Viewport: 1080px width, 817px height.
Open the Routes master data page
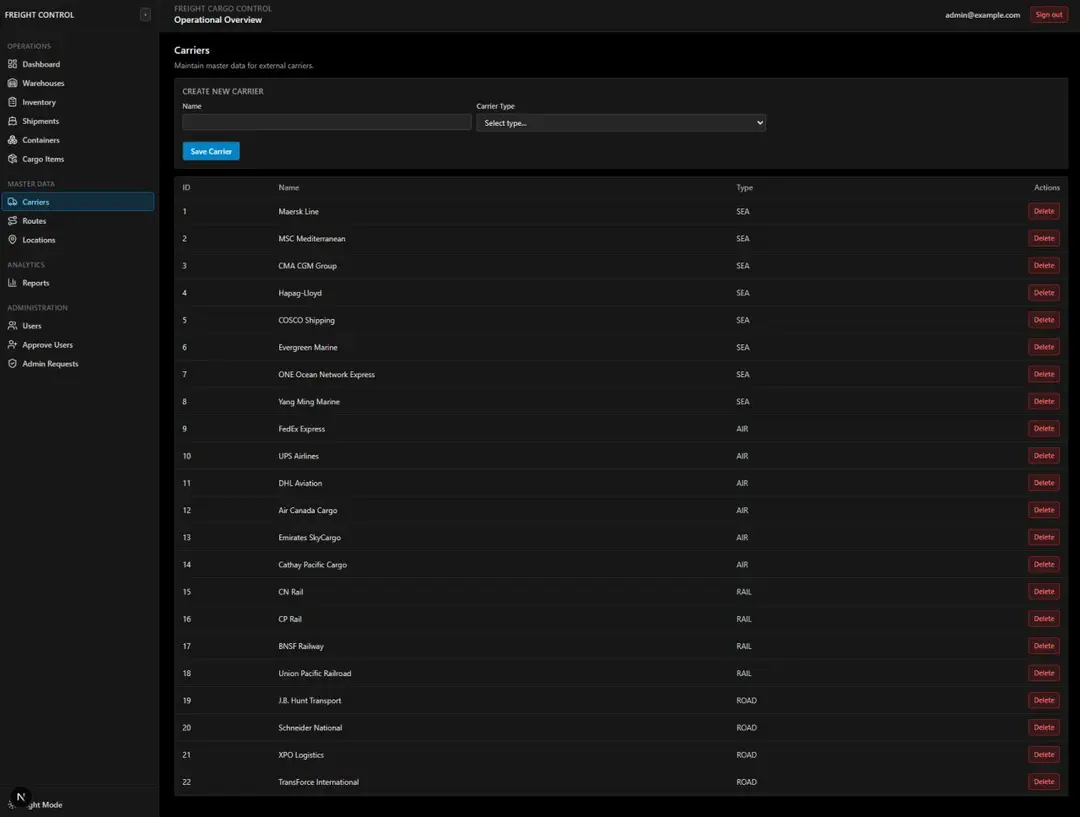[x=77, y=220]
